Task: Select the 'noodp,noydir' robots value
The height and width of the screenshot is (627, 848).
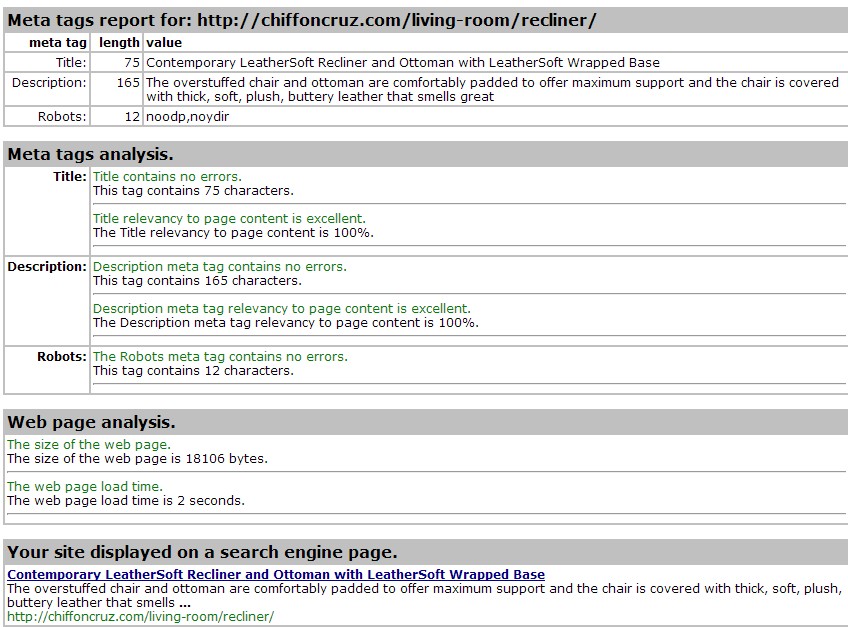Action: click(x=188, y=117)
